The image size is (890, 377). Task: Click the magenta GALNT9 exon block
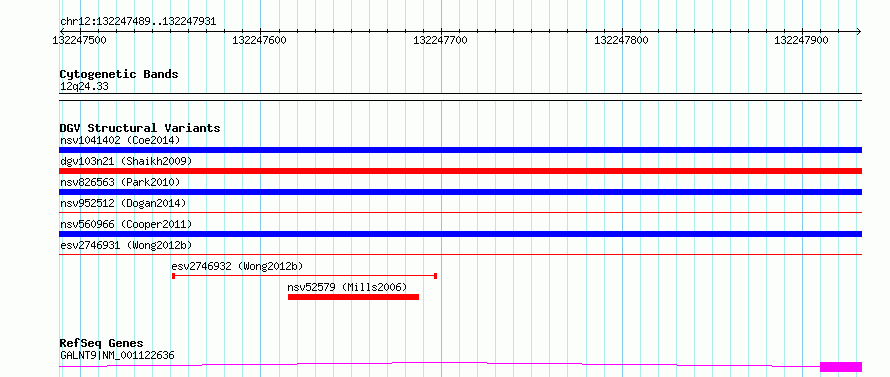[x=841, y=367]
